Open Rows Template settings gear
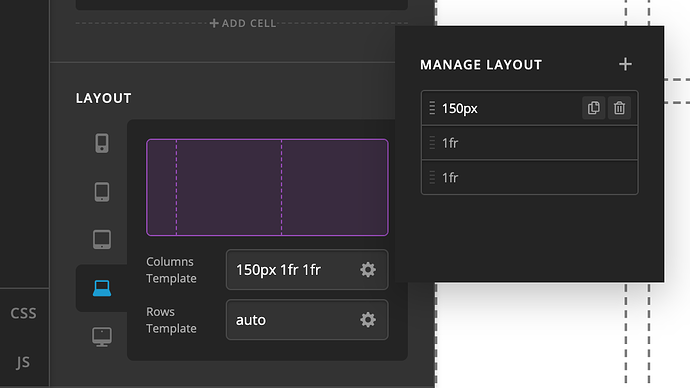The width and height of the screenshot is (690, 388). (x=368, y=320)
